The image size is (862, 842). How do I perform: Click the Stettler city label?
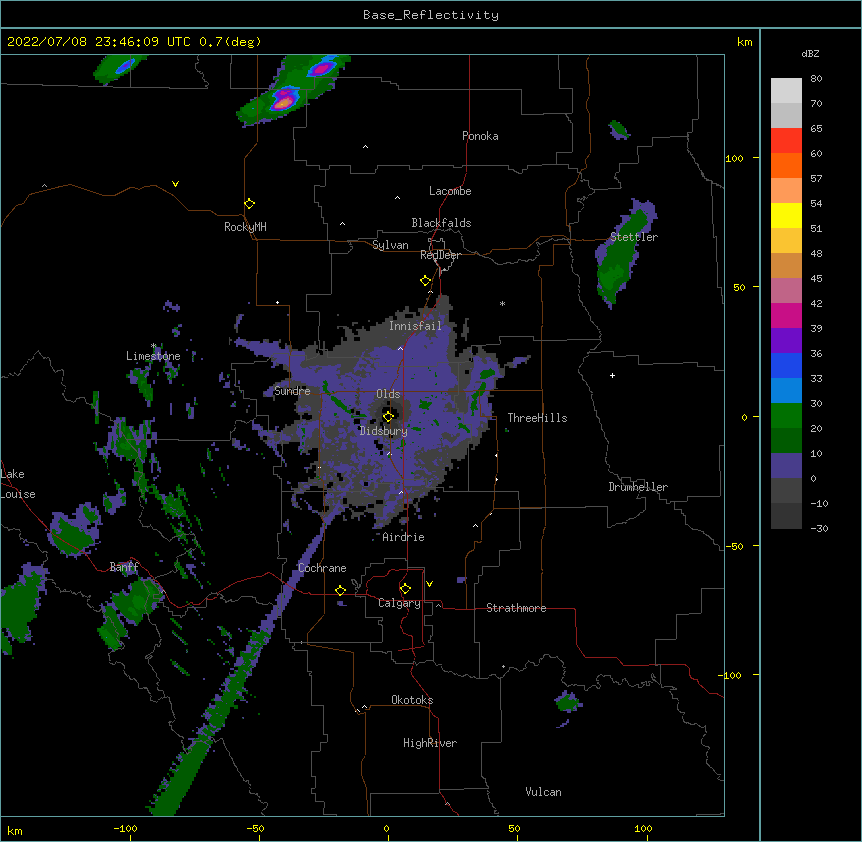coord(634,237)
